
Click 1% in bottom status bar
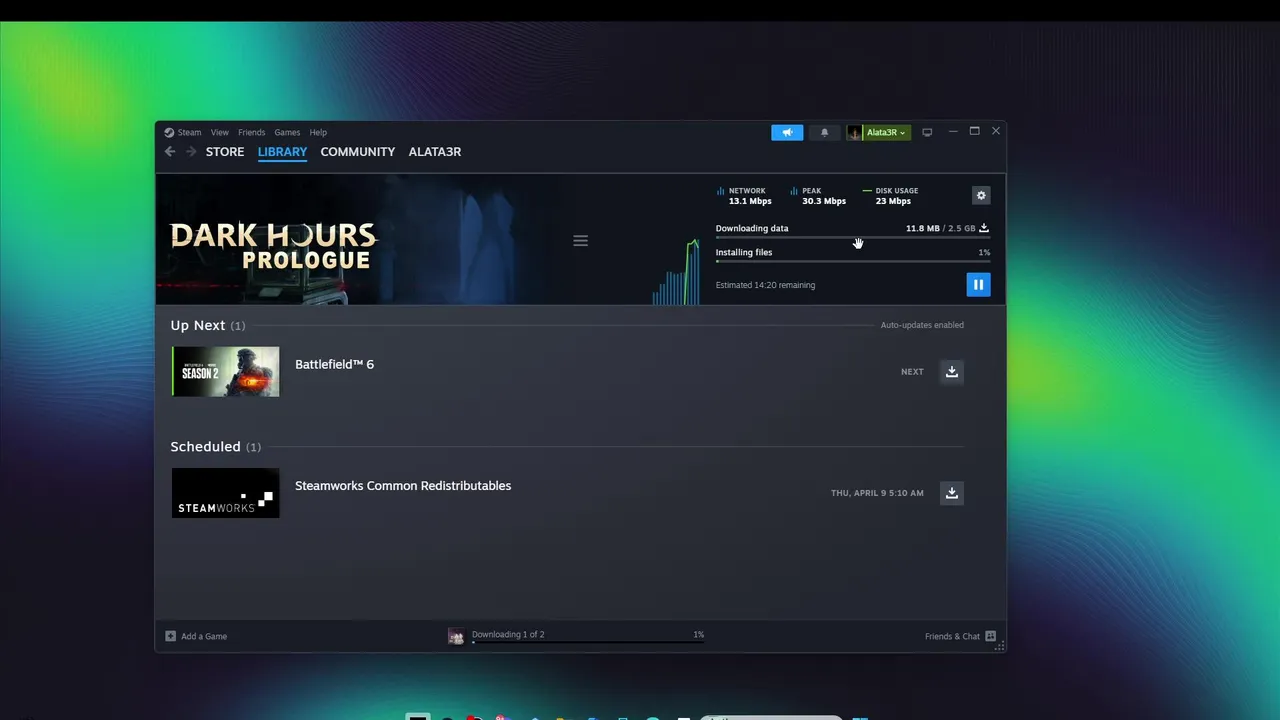coord(698,634)
